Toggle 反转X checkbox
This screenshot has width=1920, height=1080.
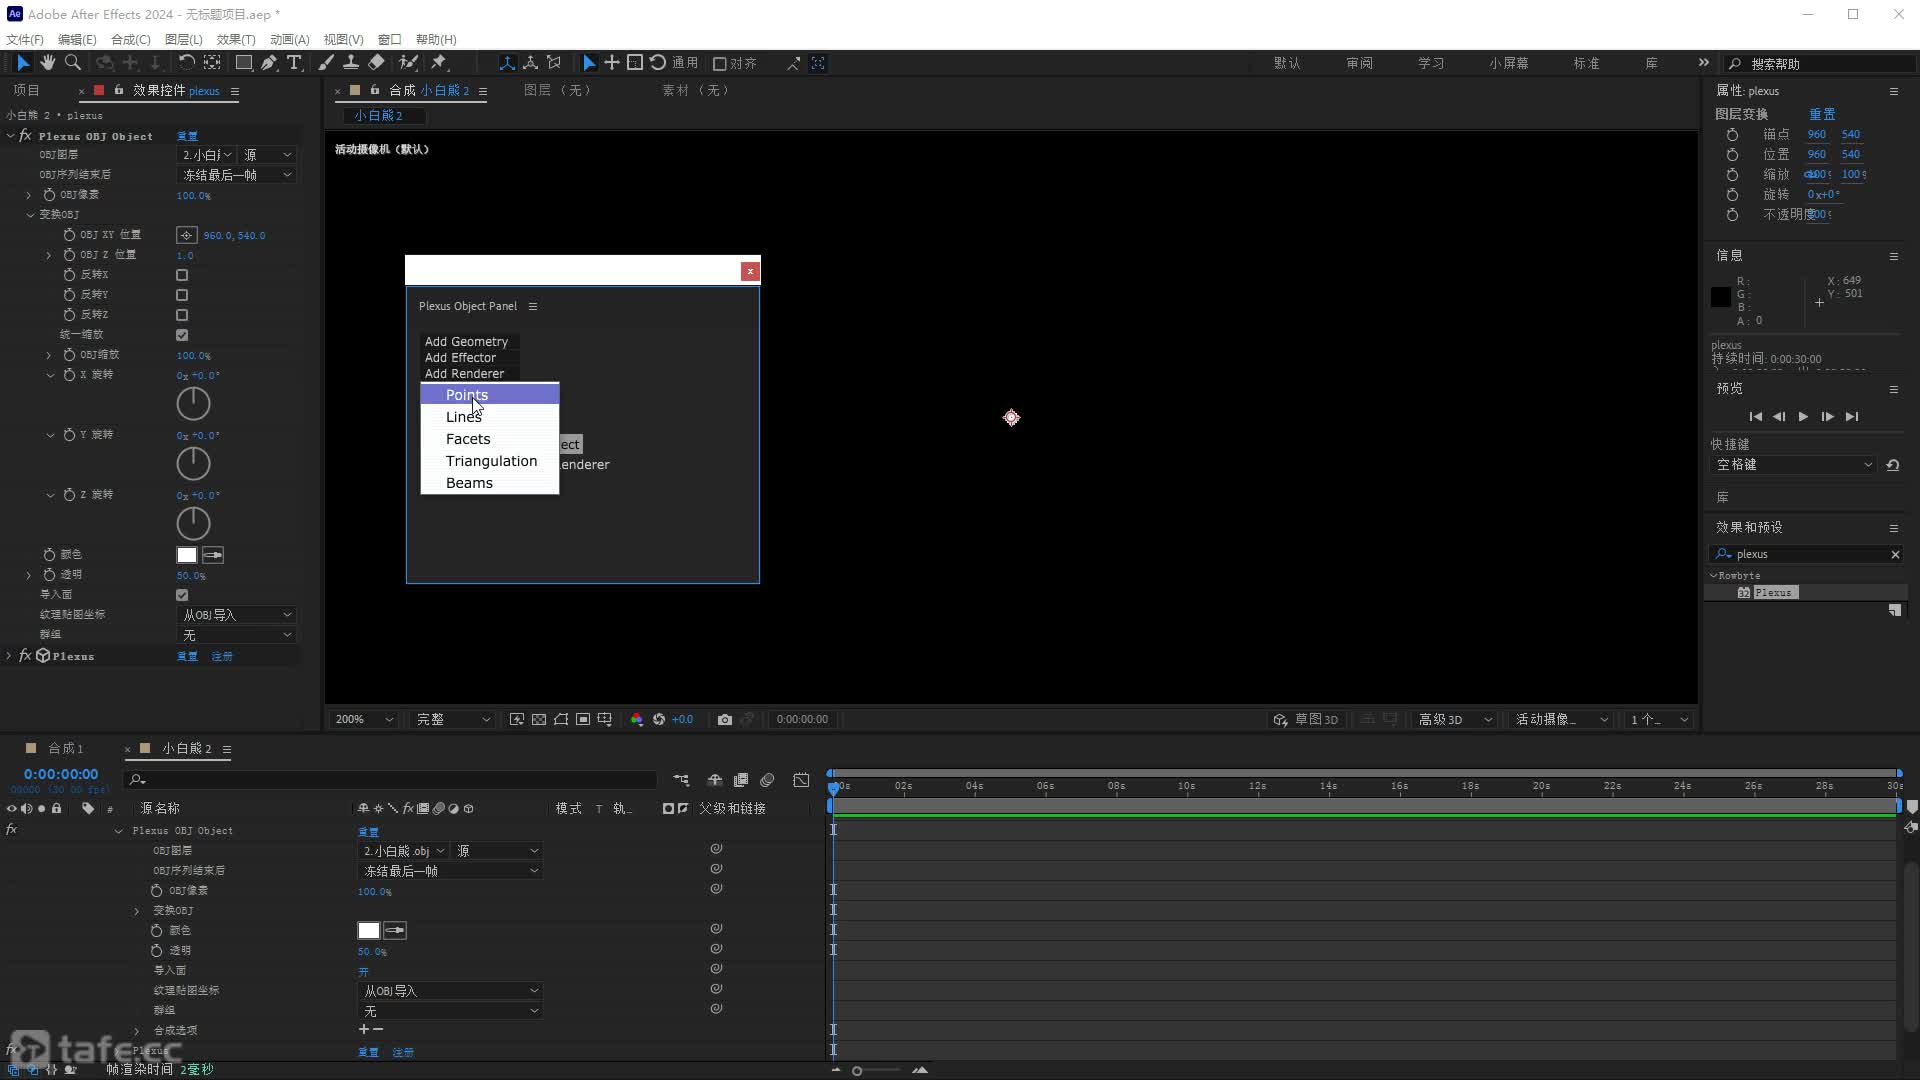pos(182,275)
